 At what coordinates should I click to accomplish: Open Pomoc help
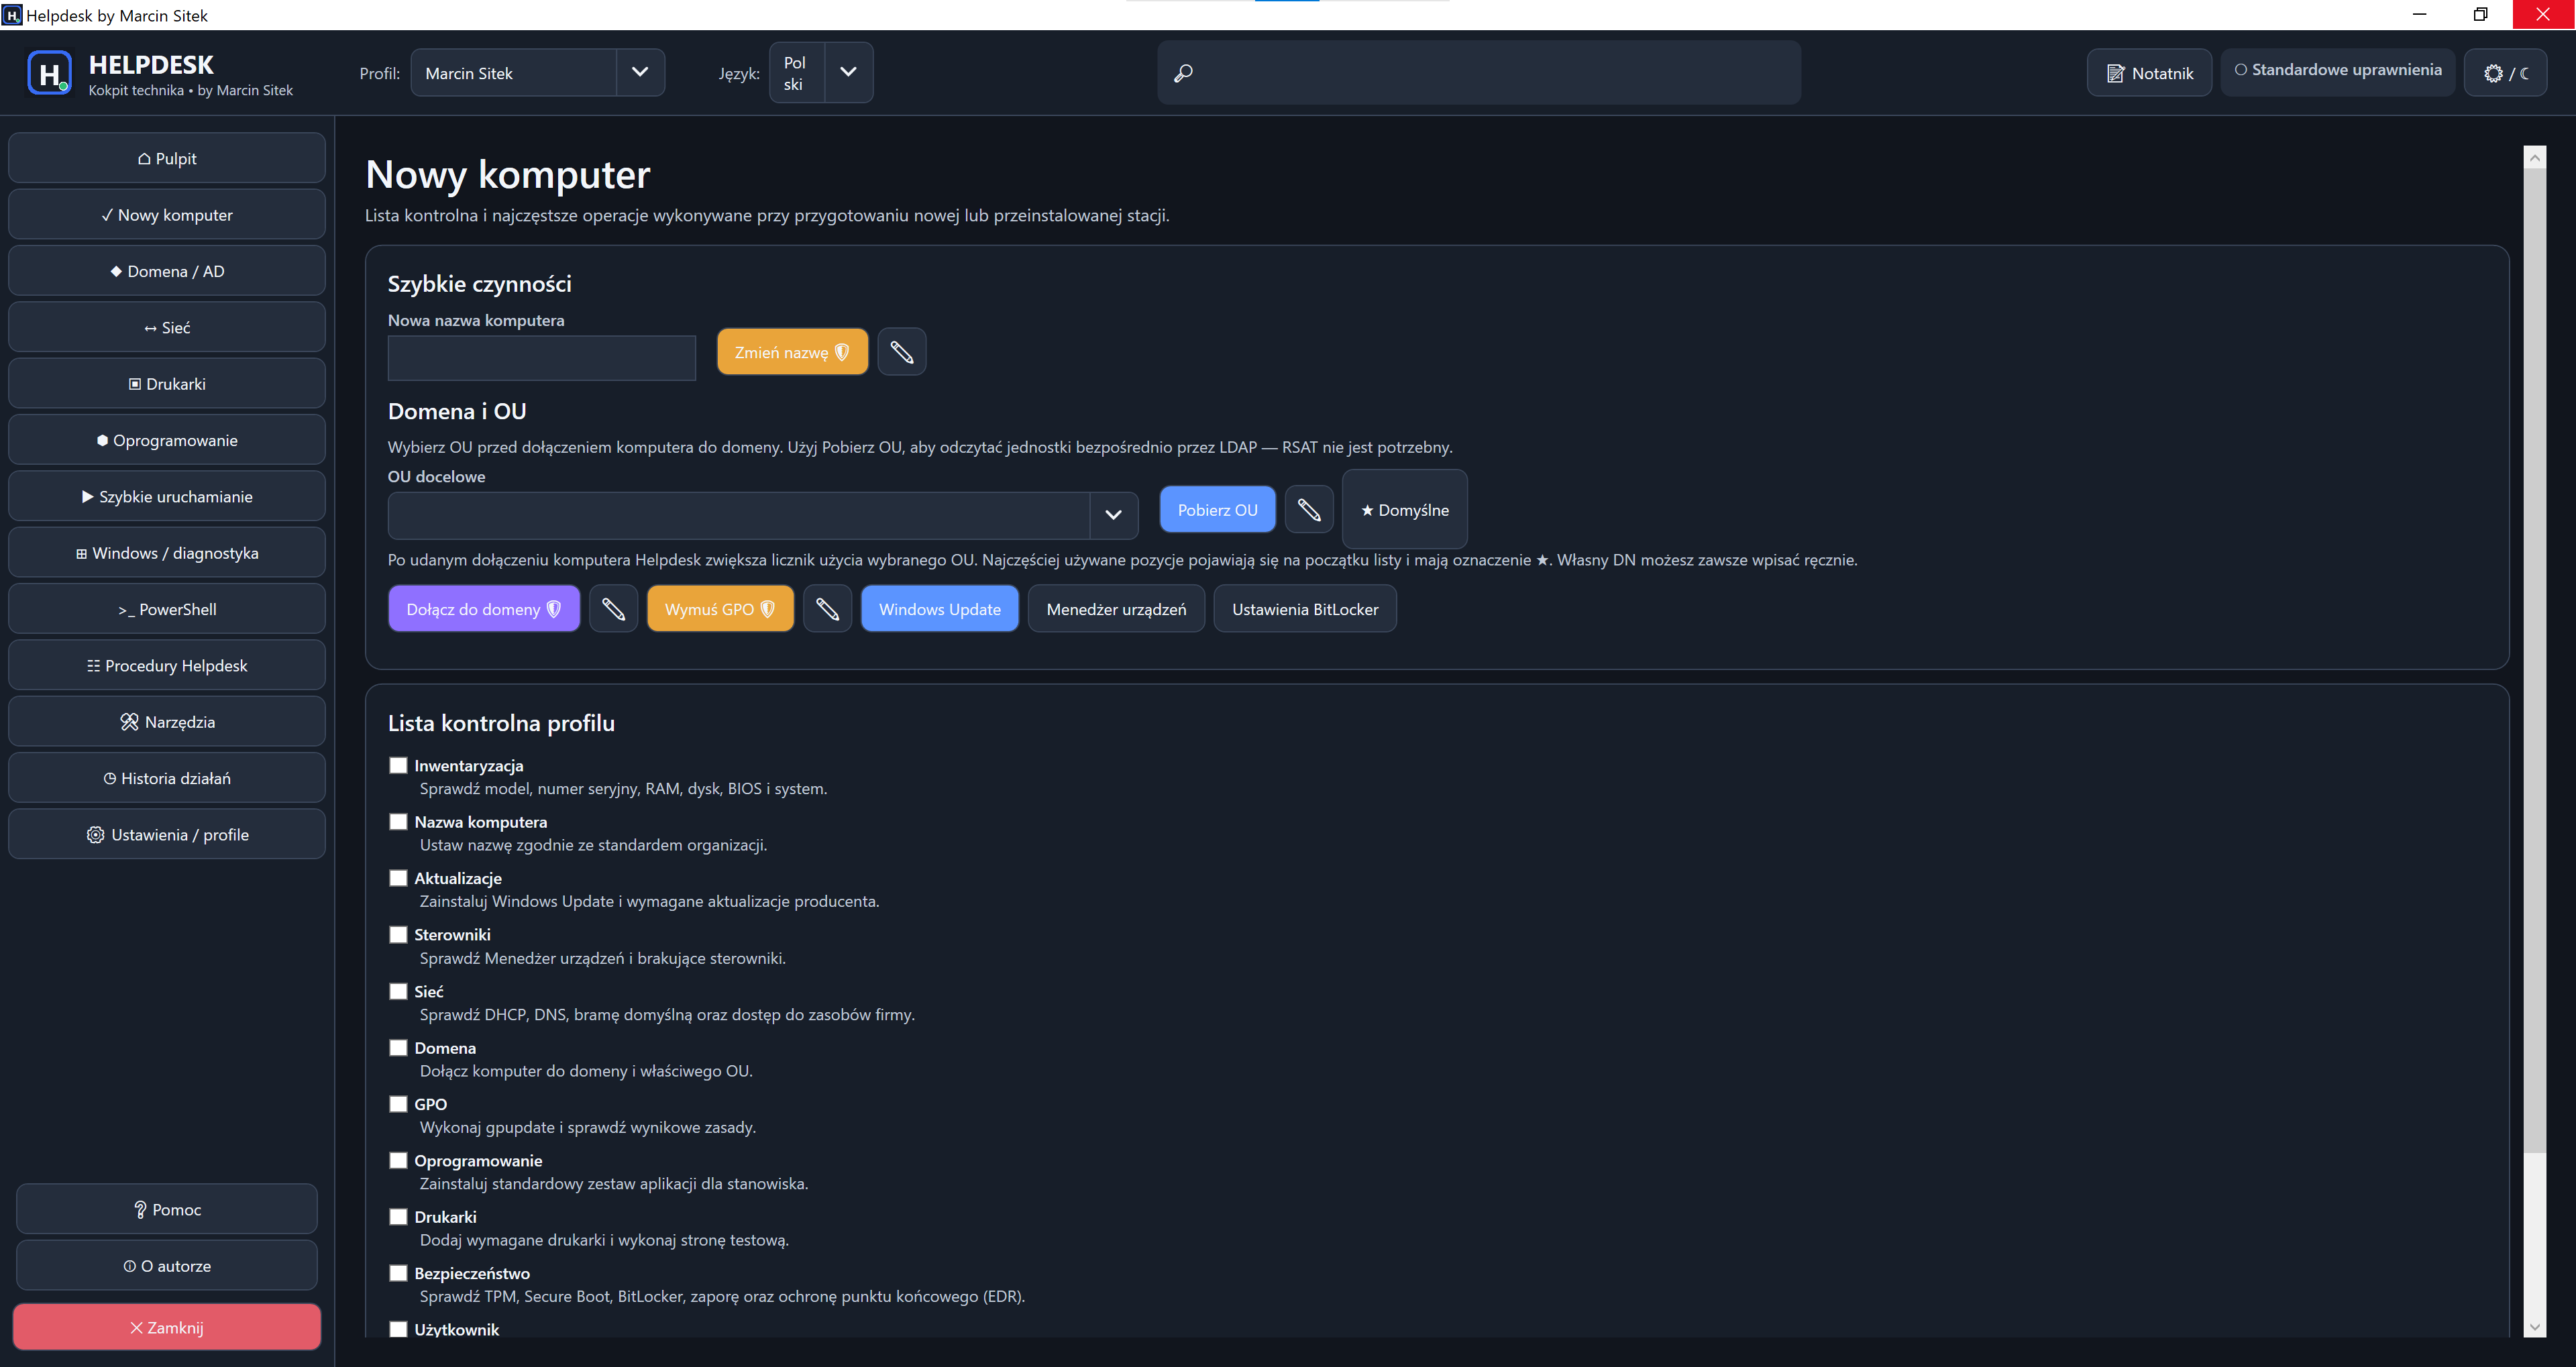pos(167,1209)
